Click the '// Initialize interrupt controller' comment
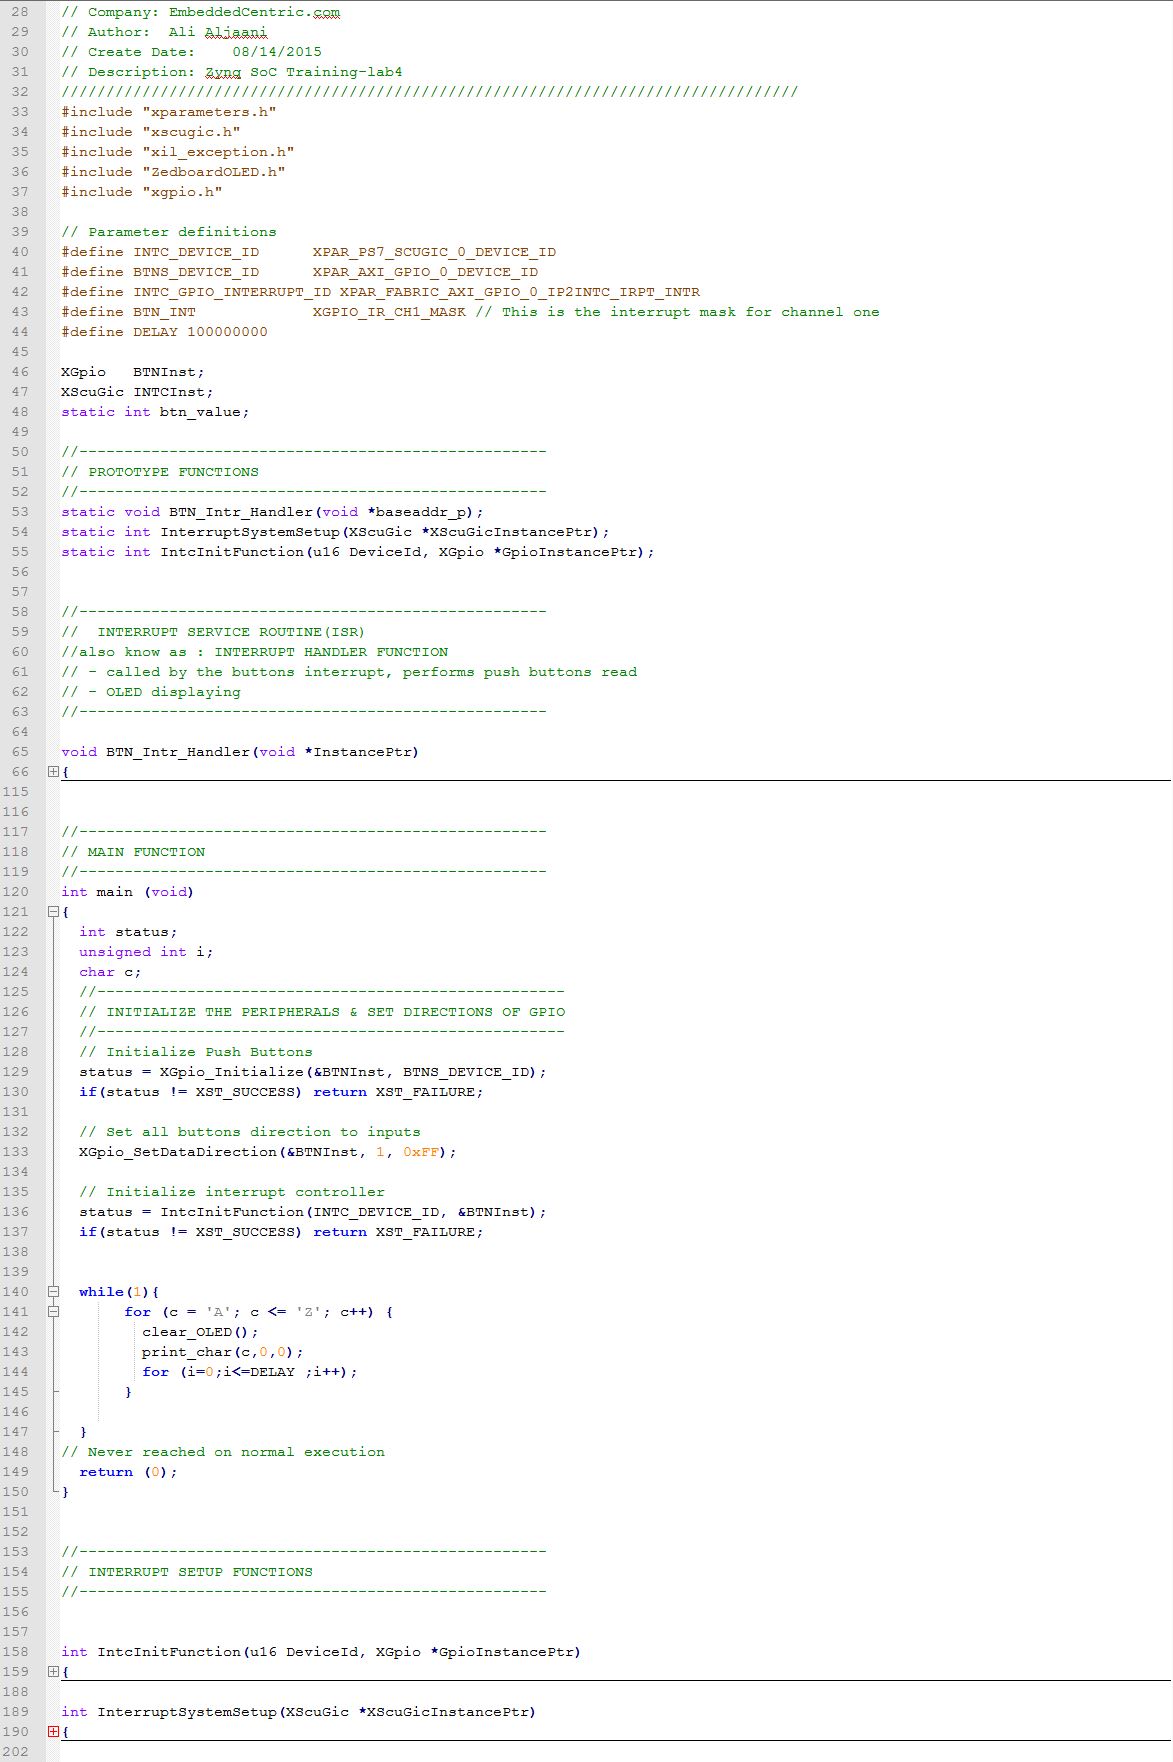This screenshot has width=1173, height=1762. 232,1192
